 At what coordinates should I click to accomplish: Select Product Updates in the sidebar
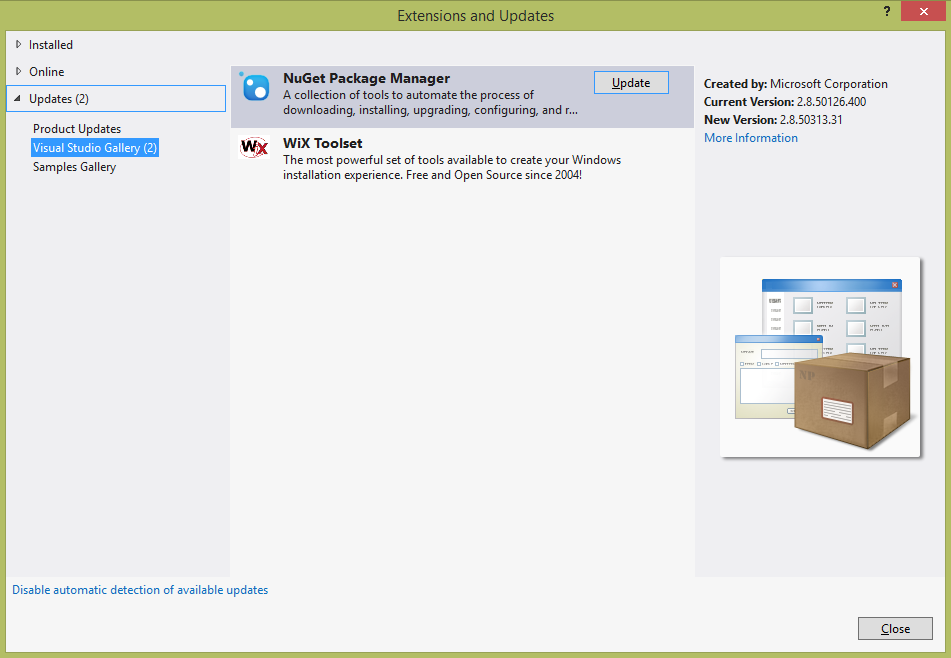click(77, 129)
